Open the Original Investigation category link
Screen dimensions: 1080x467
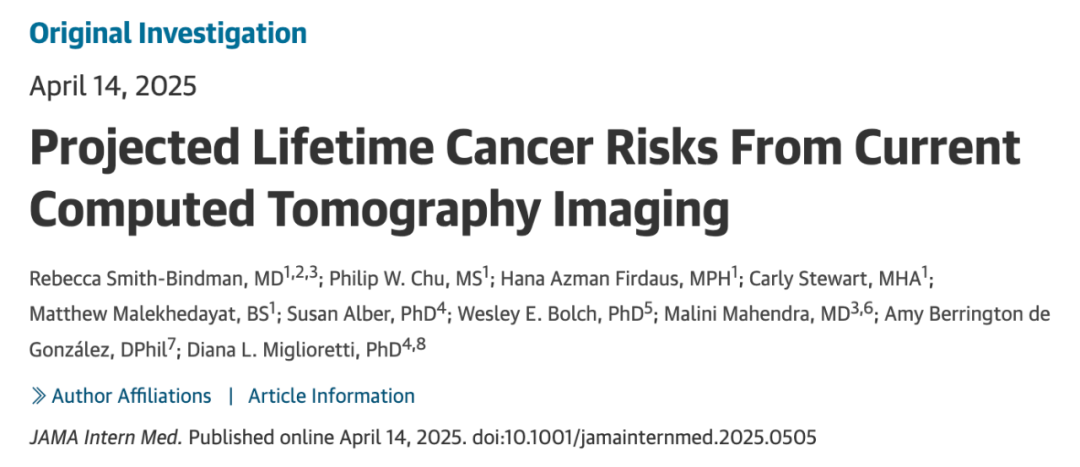pyautogui.click(x=168, y=33)
